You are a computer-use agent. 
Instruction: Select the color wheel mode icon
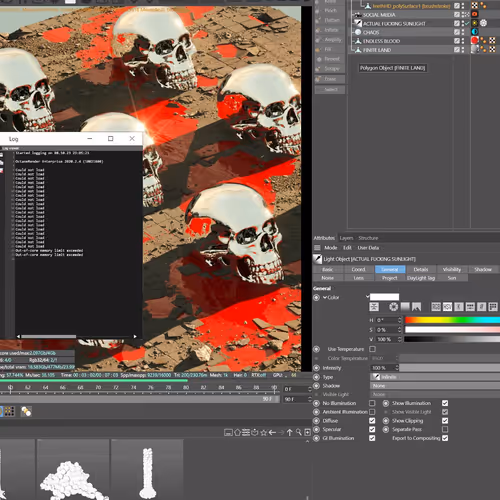(394, 307)
